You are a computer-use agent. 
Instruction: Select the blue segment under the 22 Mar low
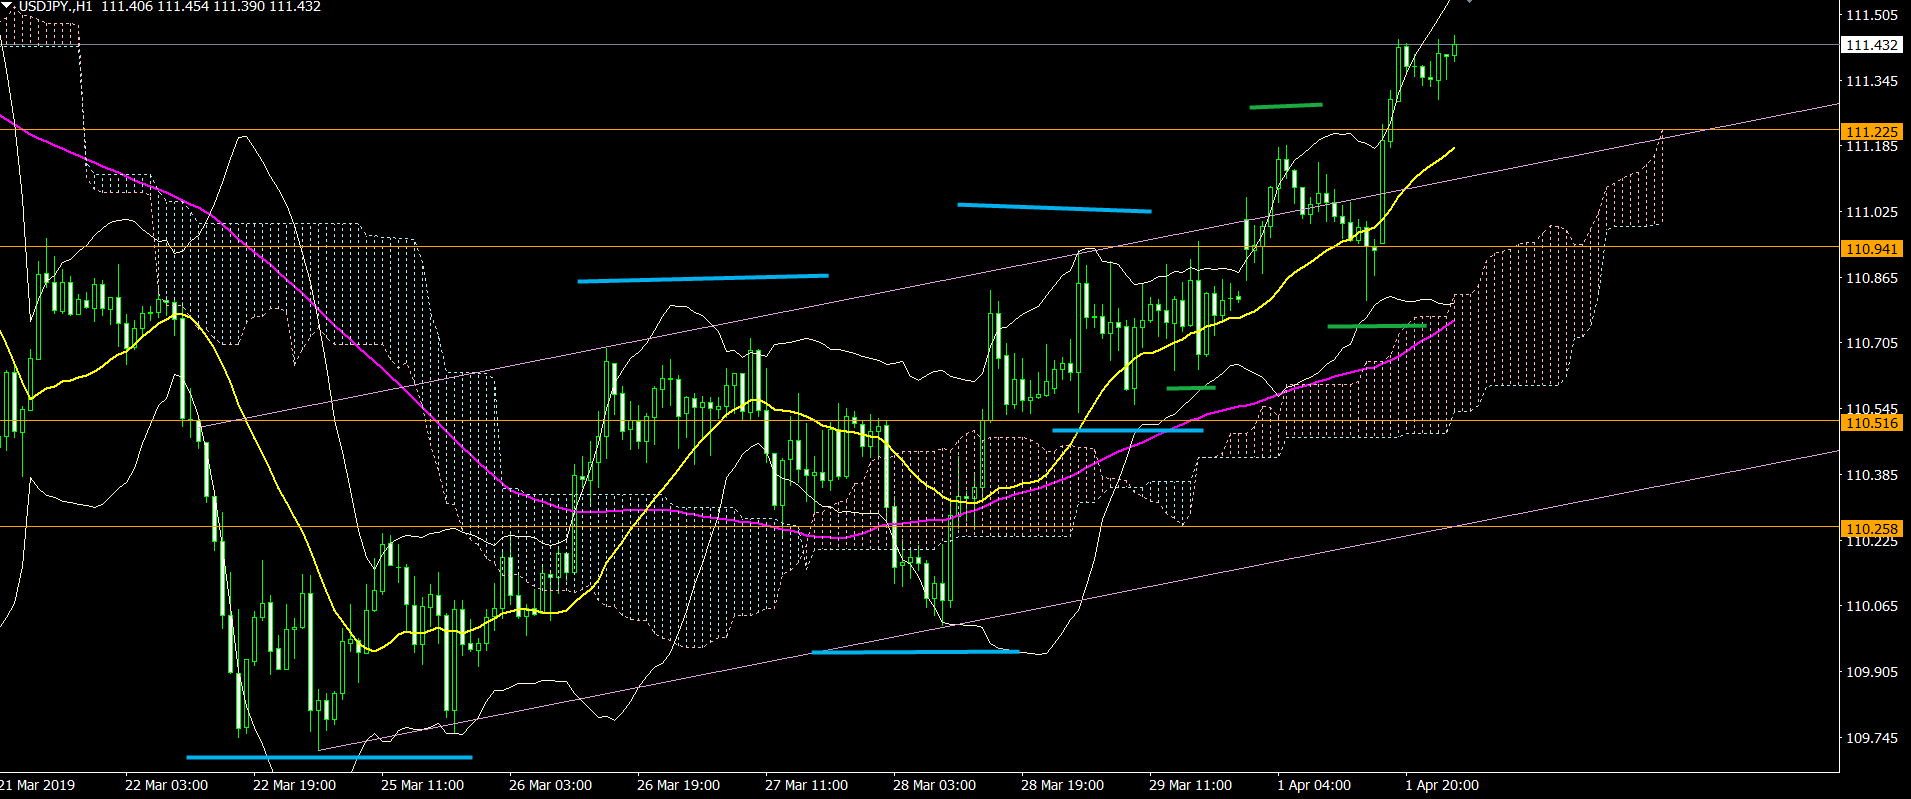coord(329,757)
